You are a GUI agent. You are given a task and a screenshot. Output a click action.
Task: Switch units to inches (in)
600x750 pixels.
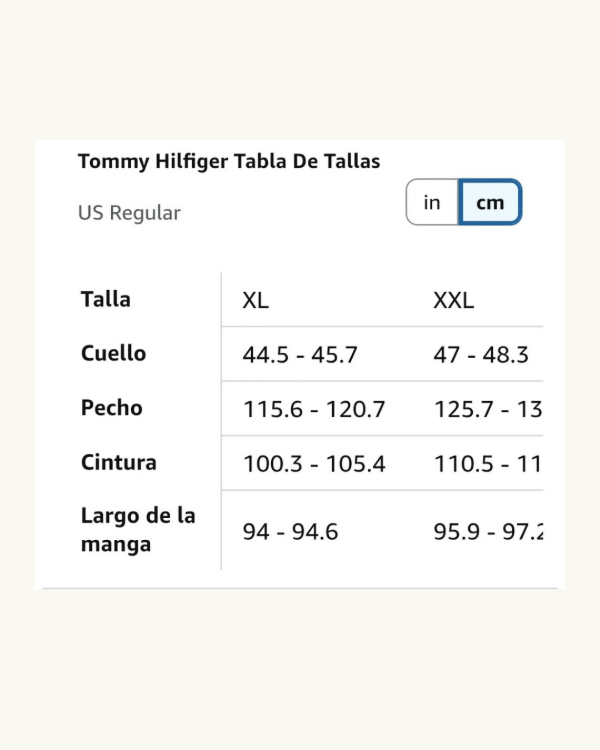click(432, 203)
